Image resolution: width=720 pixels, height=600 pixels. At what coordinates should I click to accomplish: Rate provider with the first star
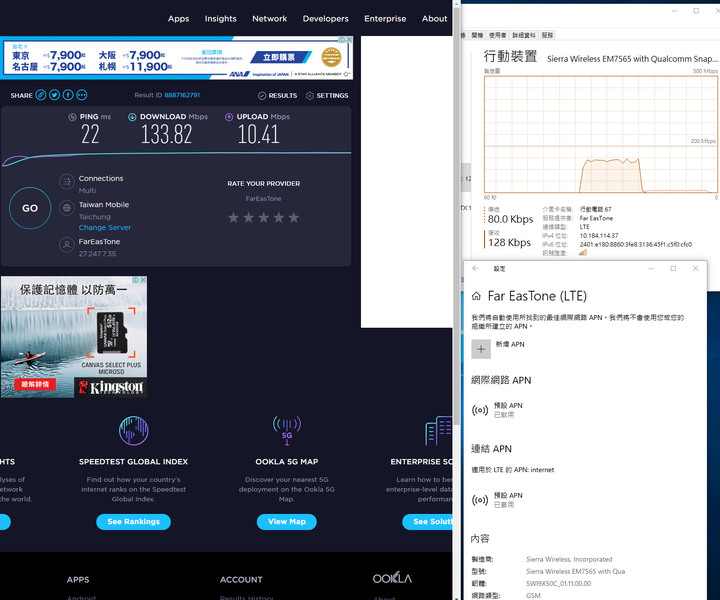(x=233, y=217)
